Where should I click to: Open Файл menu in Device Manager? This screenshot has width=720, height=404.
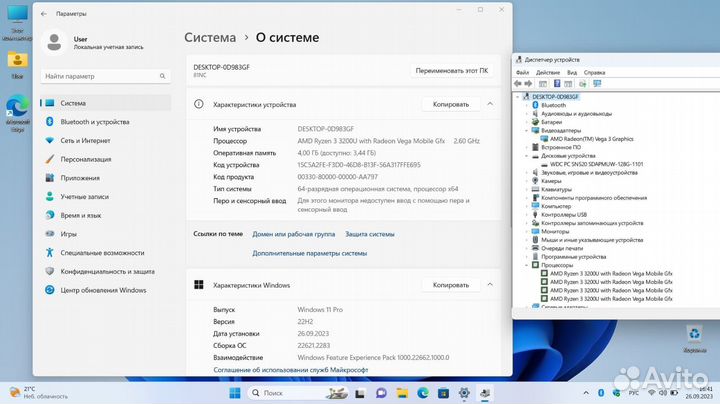tap(523, 73)
